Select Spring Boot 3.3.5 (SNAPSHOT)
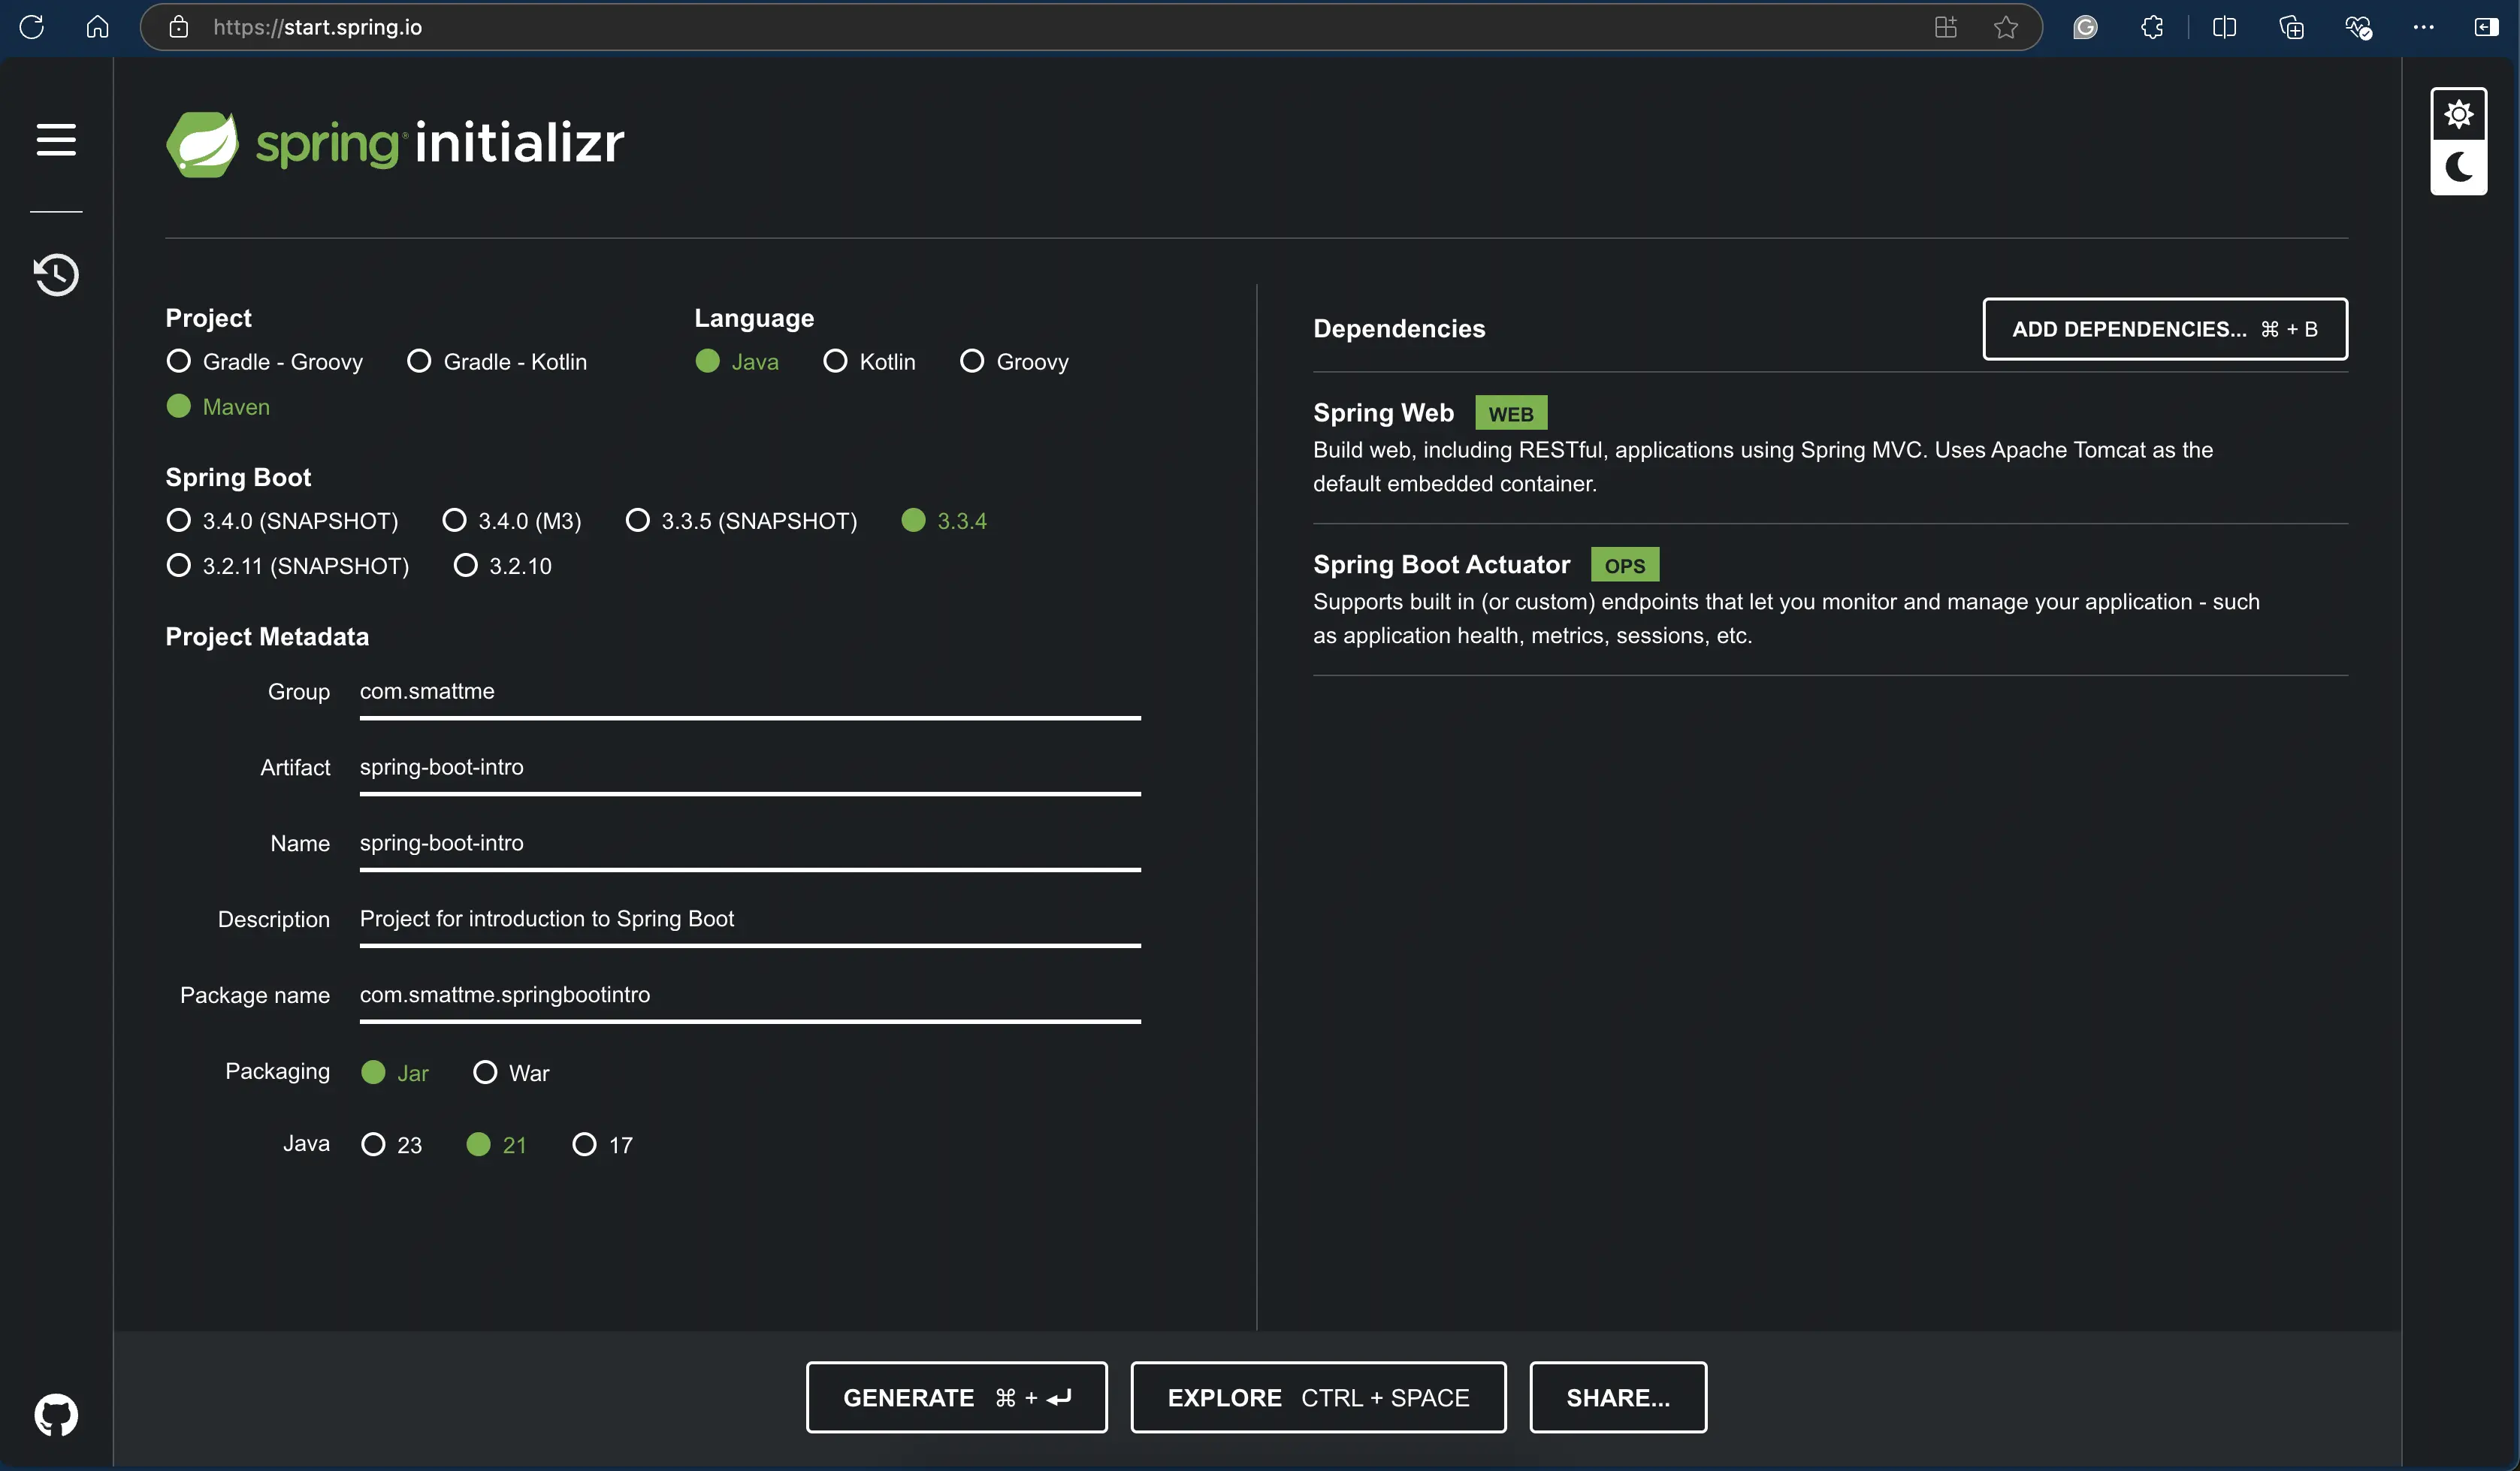The height and width of the screenshot is (1471, 2520). click(741, 520)
